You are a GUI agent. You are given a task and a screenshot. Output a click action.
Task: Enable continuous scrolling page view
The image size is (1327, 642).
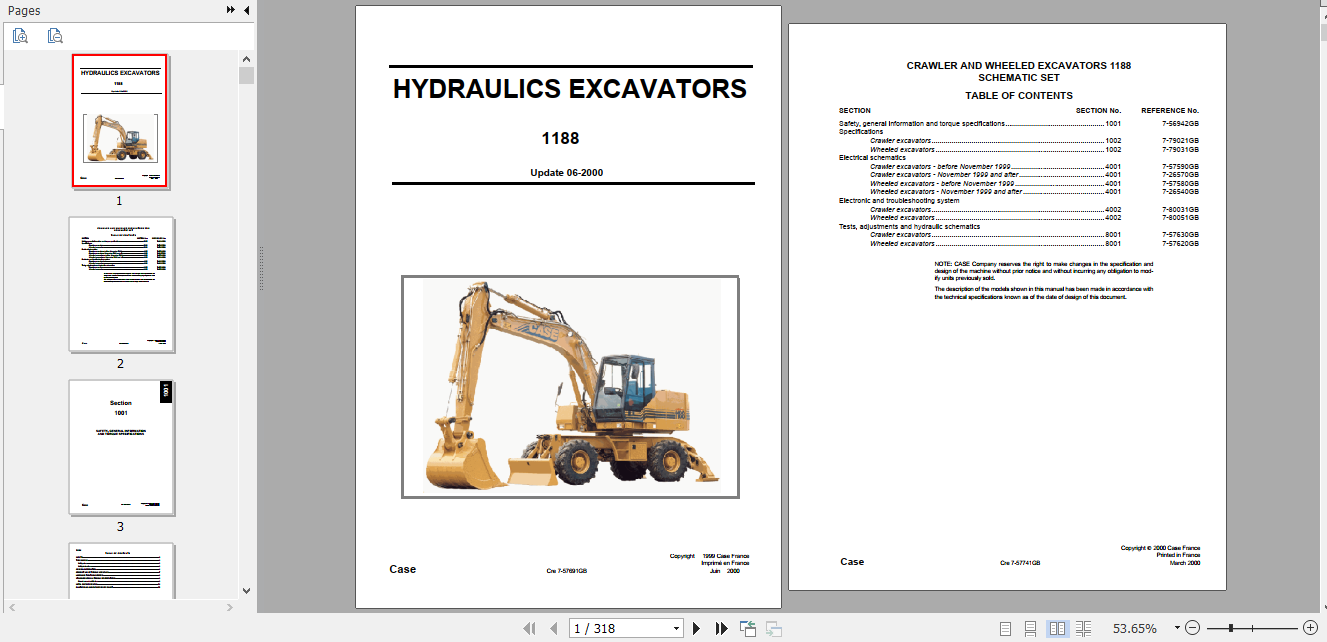(1030, 628)
